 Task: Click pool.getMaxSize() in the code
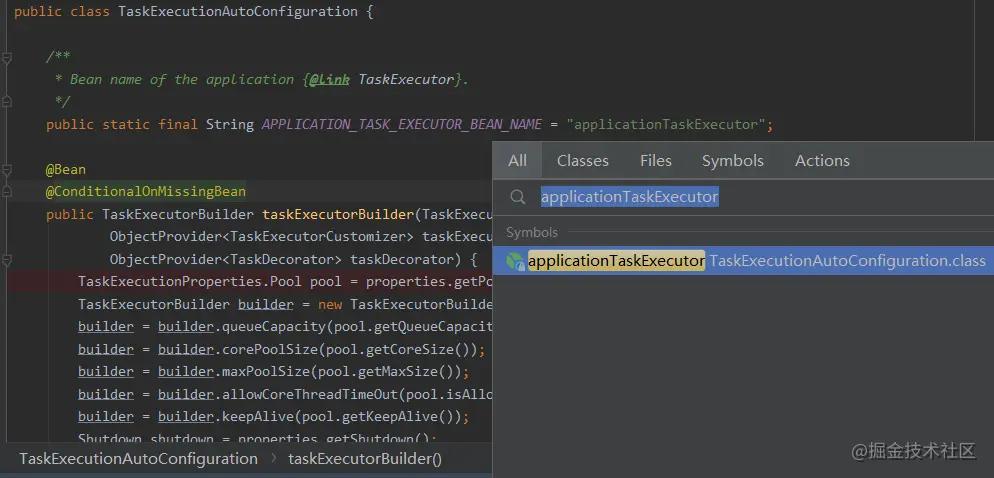click(x=385, y=371)
